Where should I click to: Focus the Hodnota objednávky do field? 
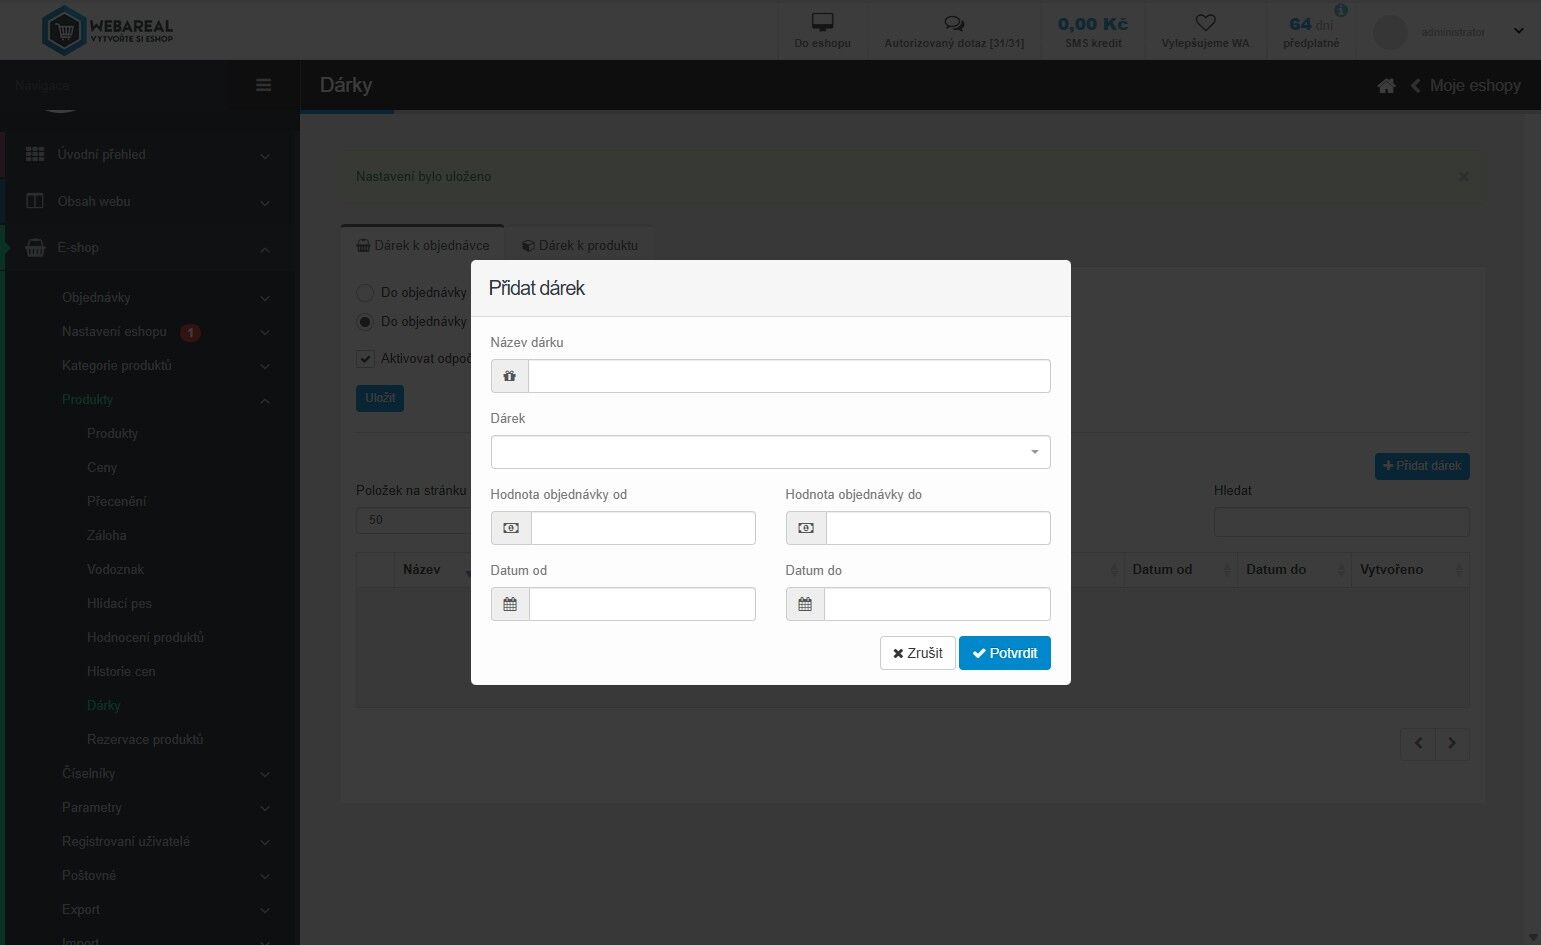[x=938, y=528]
